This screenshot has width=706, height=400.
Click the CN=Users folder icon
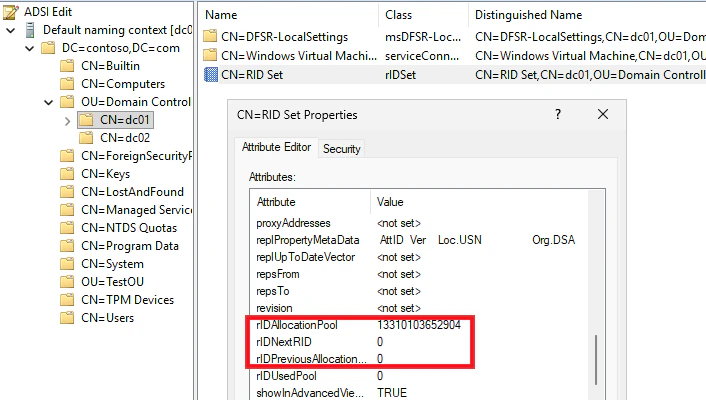pos(67,318)
